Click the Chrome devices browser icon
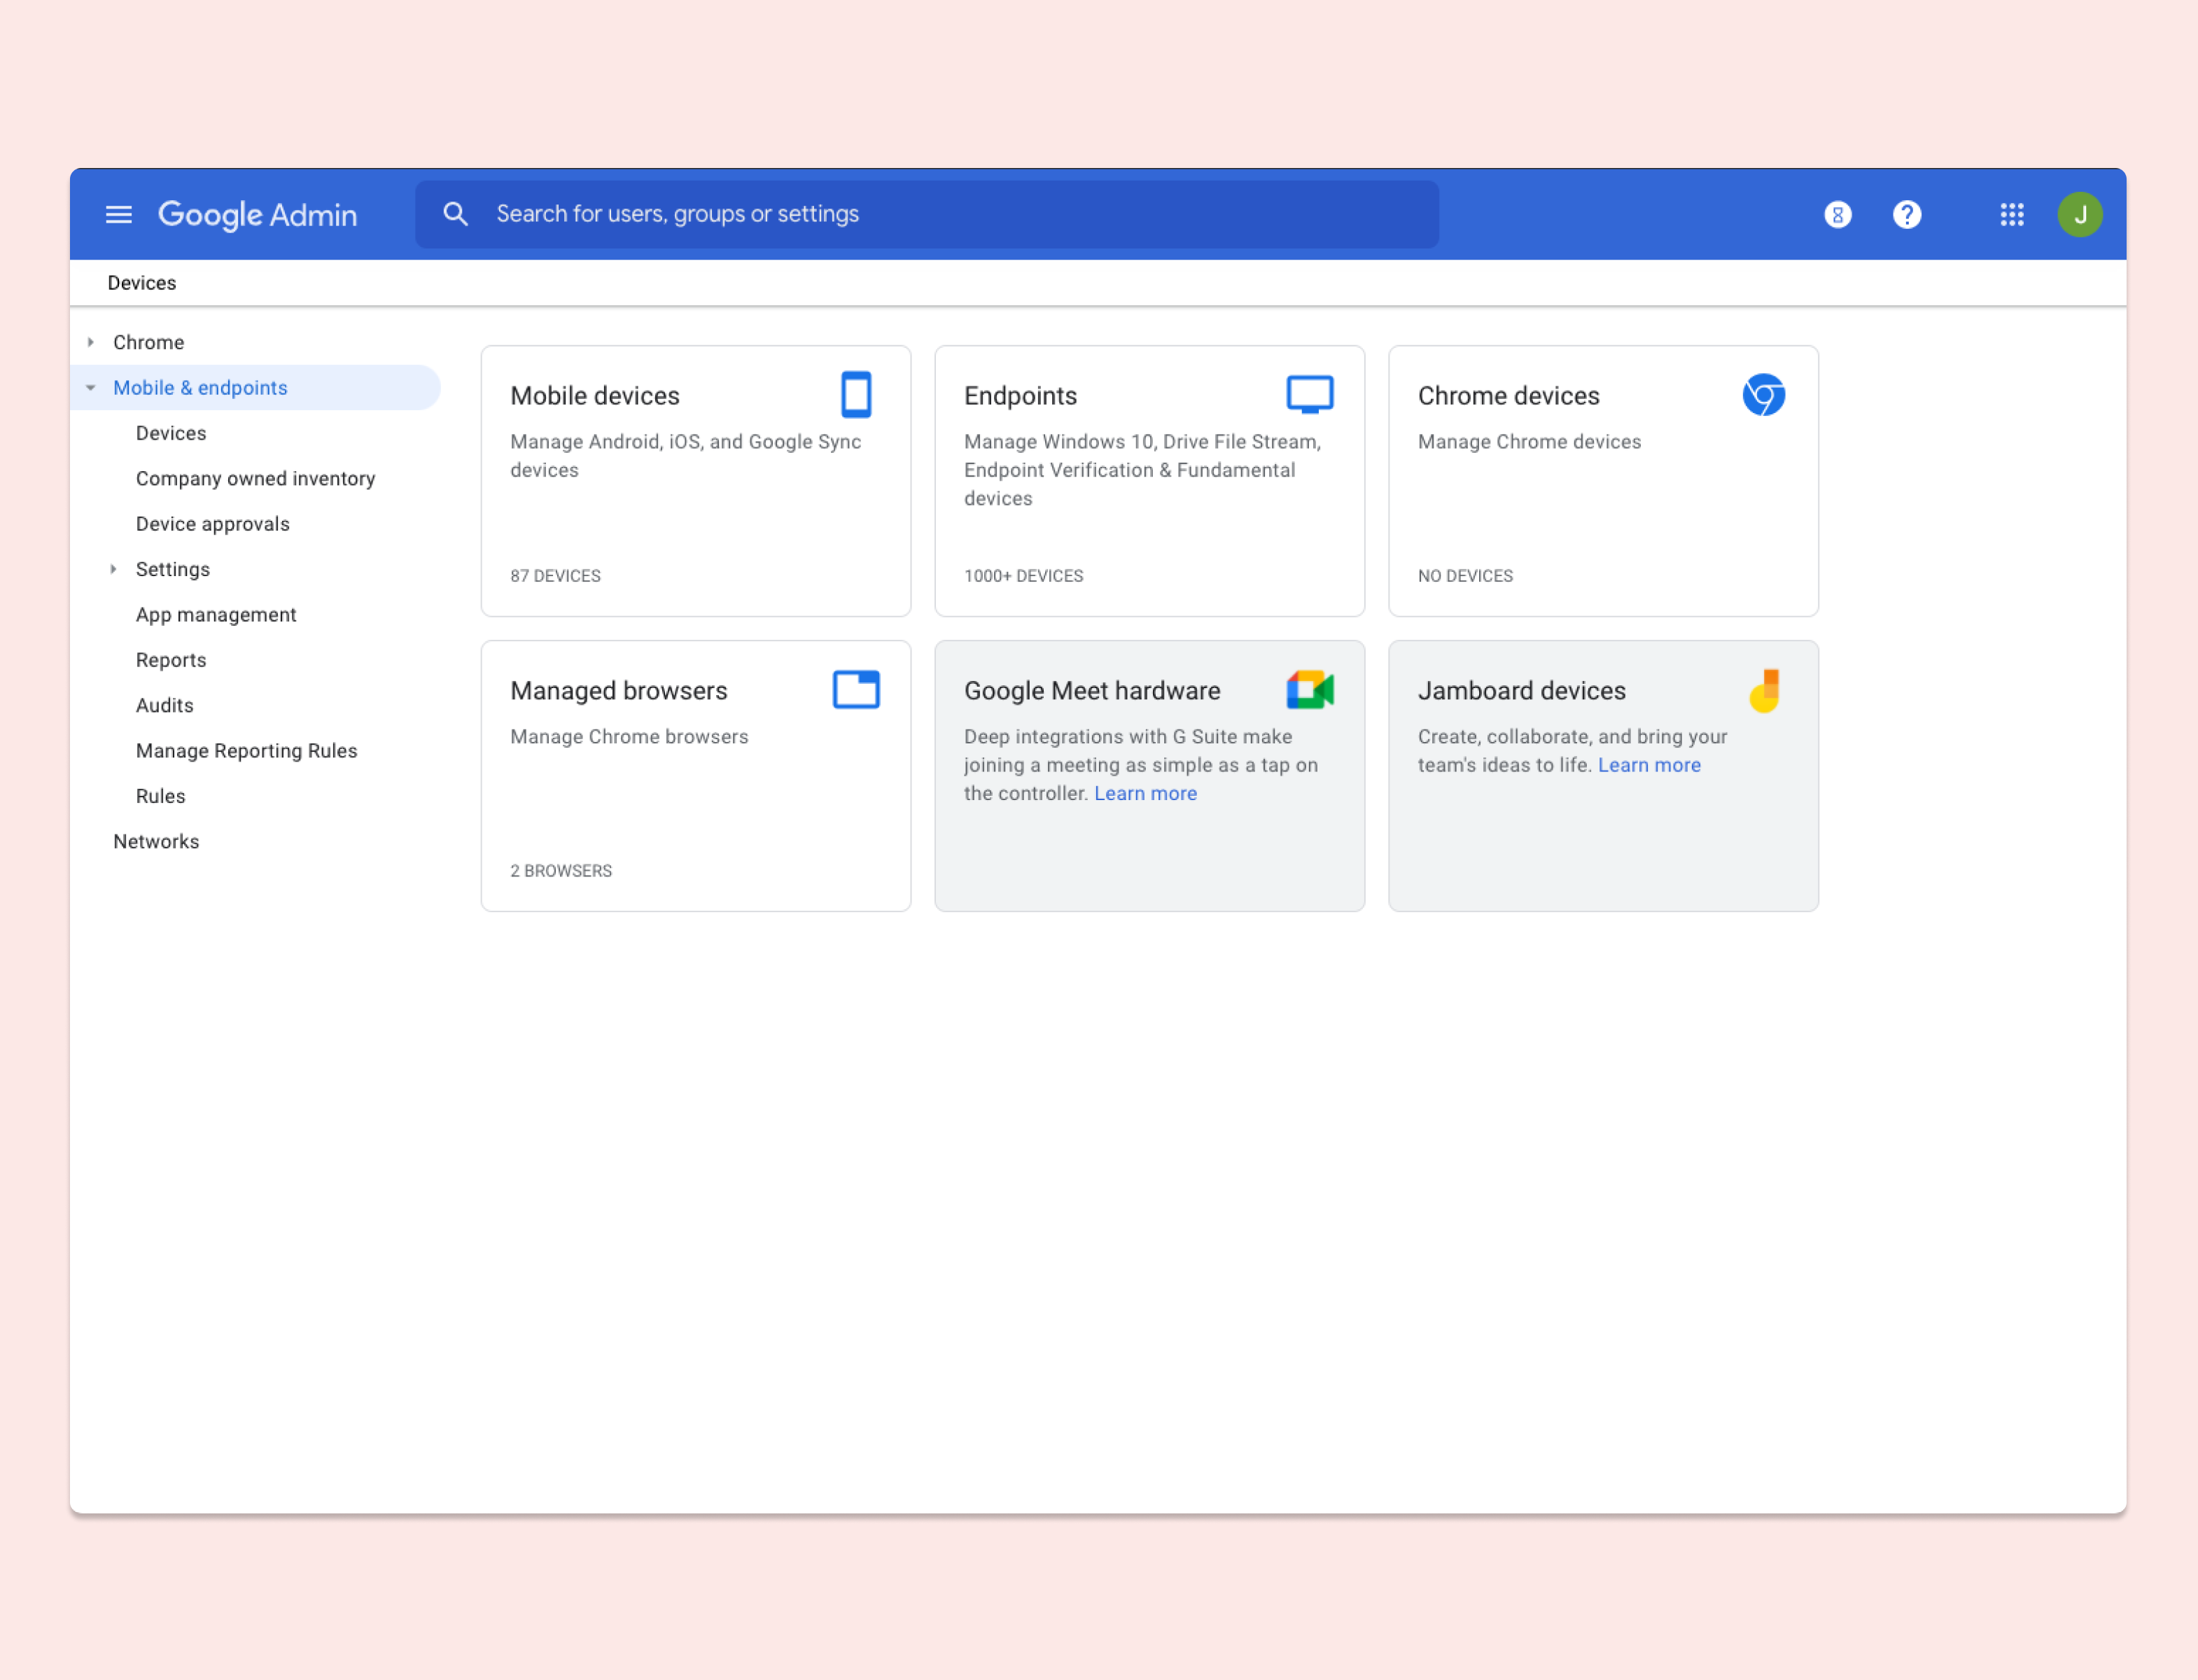 point(1764,393)
